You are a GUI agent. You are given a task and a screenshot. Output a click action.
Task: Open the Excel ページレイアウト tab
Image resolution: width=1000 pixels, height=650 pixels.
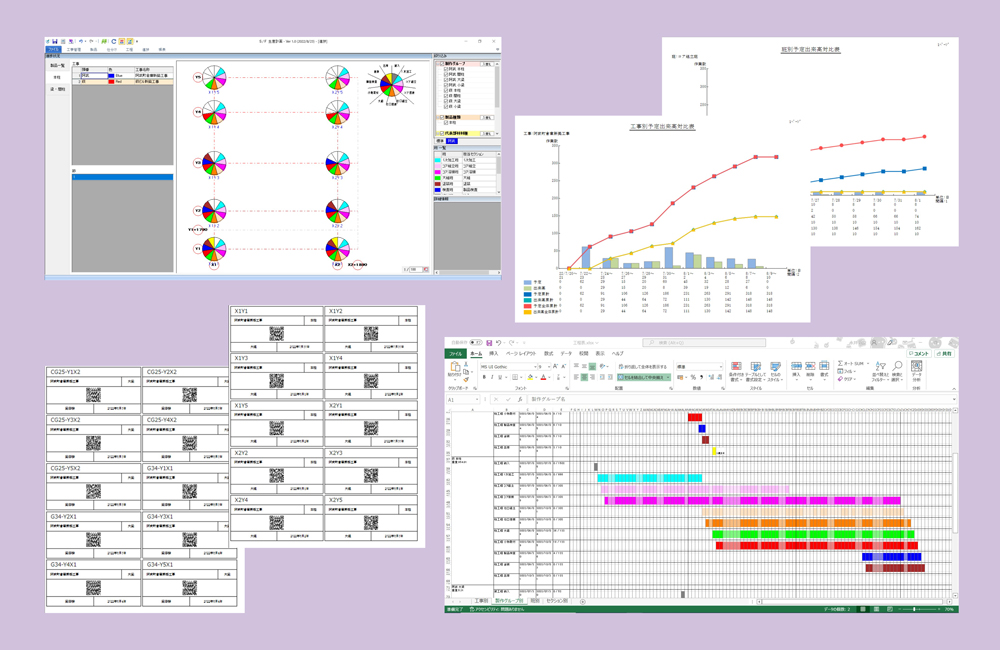[521, 353]
